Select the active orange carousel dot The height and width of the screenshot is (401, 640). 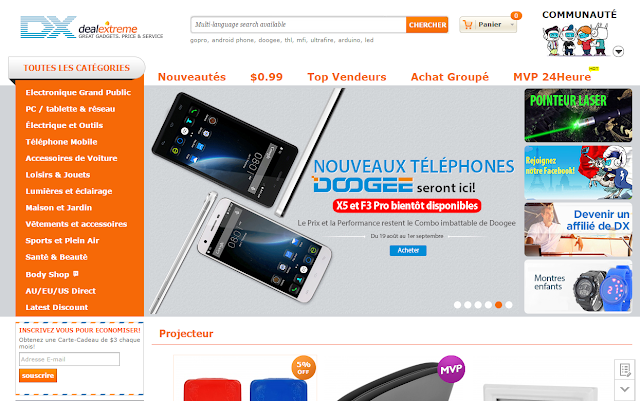tap(498, 305)
